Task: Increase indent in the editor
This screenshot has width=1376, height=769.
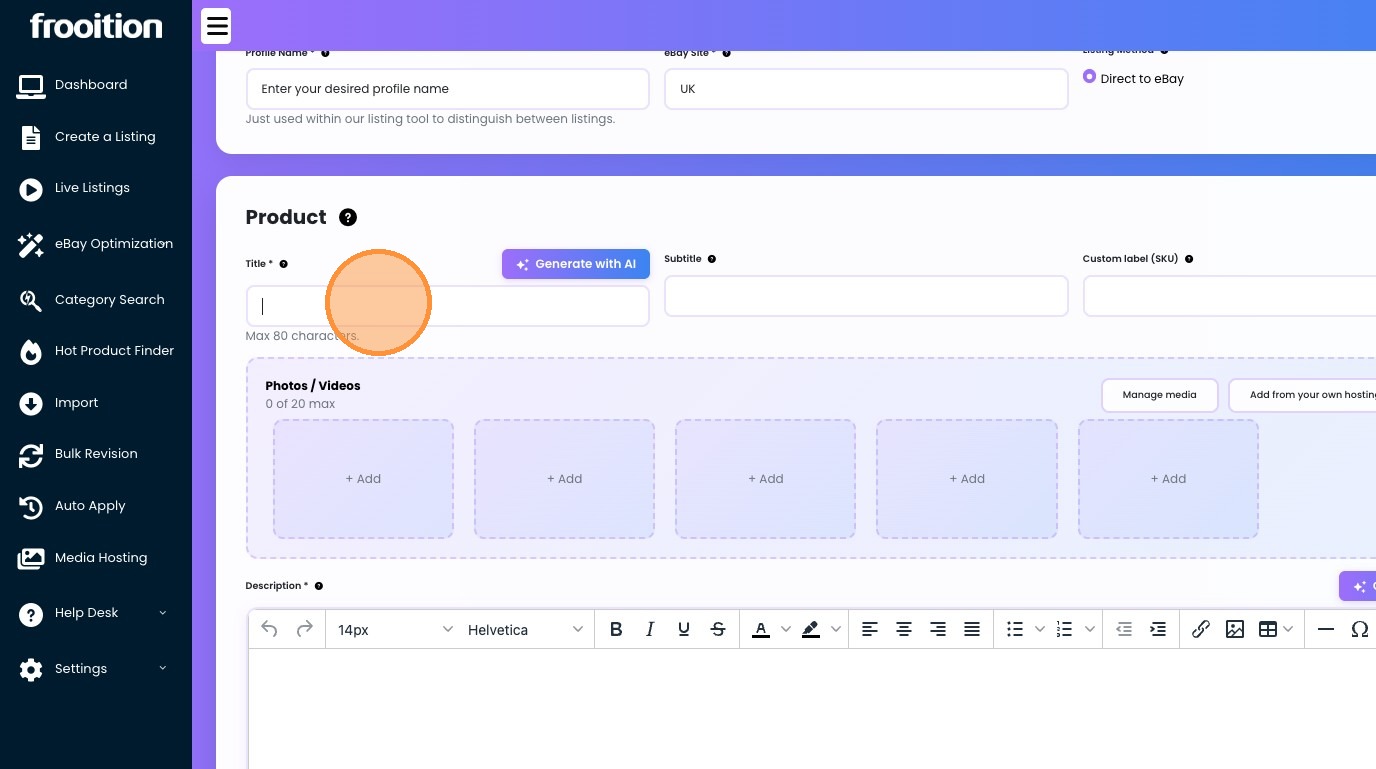Action: coord(1158,629)
